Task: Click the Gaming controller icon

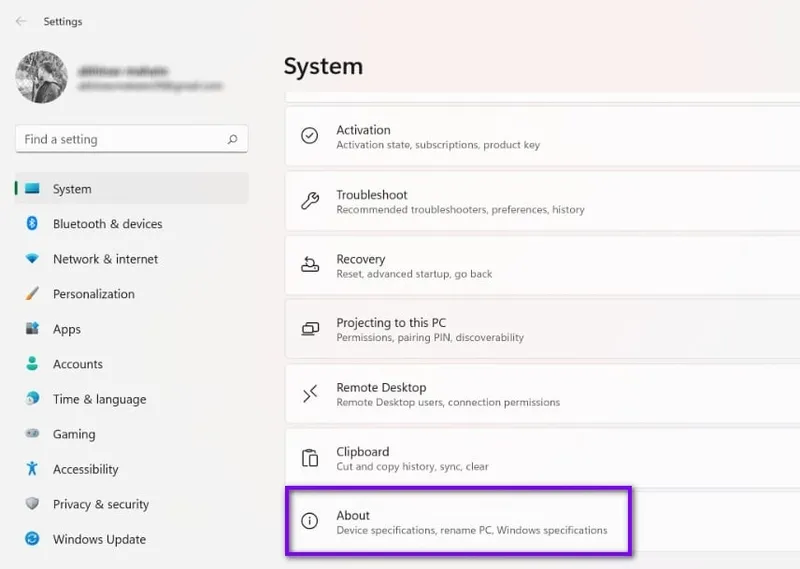Action: tap(32, 434)
